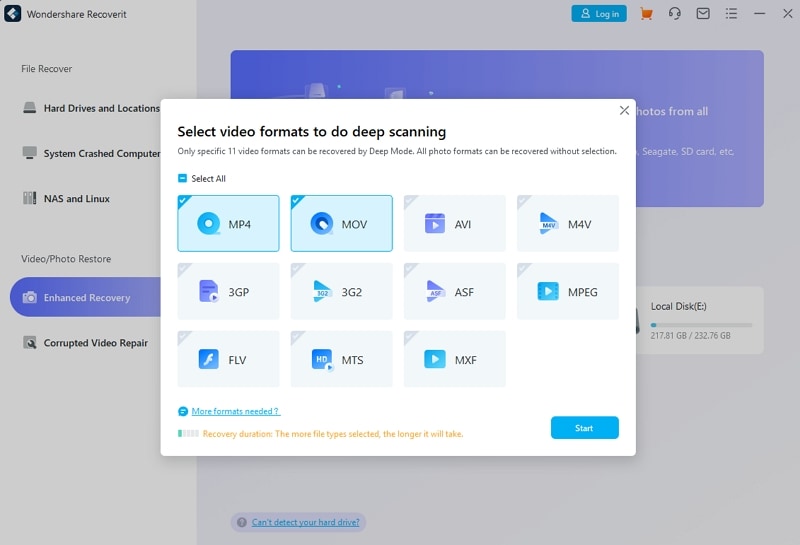Click the Start button

point(584,428)
